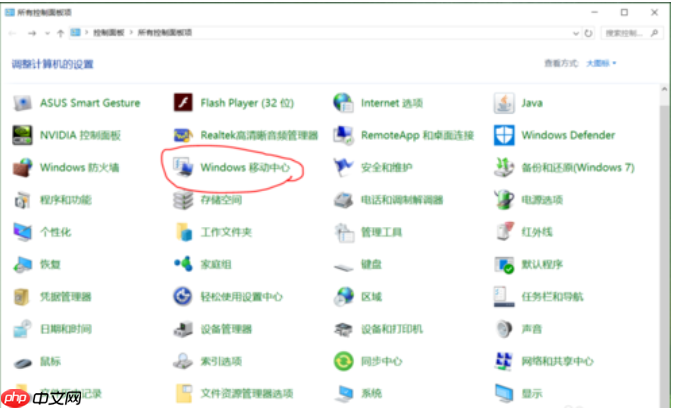
Task: Open 索引选项
Action: click(221, 362)
